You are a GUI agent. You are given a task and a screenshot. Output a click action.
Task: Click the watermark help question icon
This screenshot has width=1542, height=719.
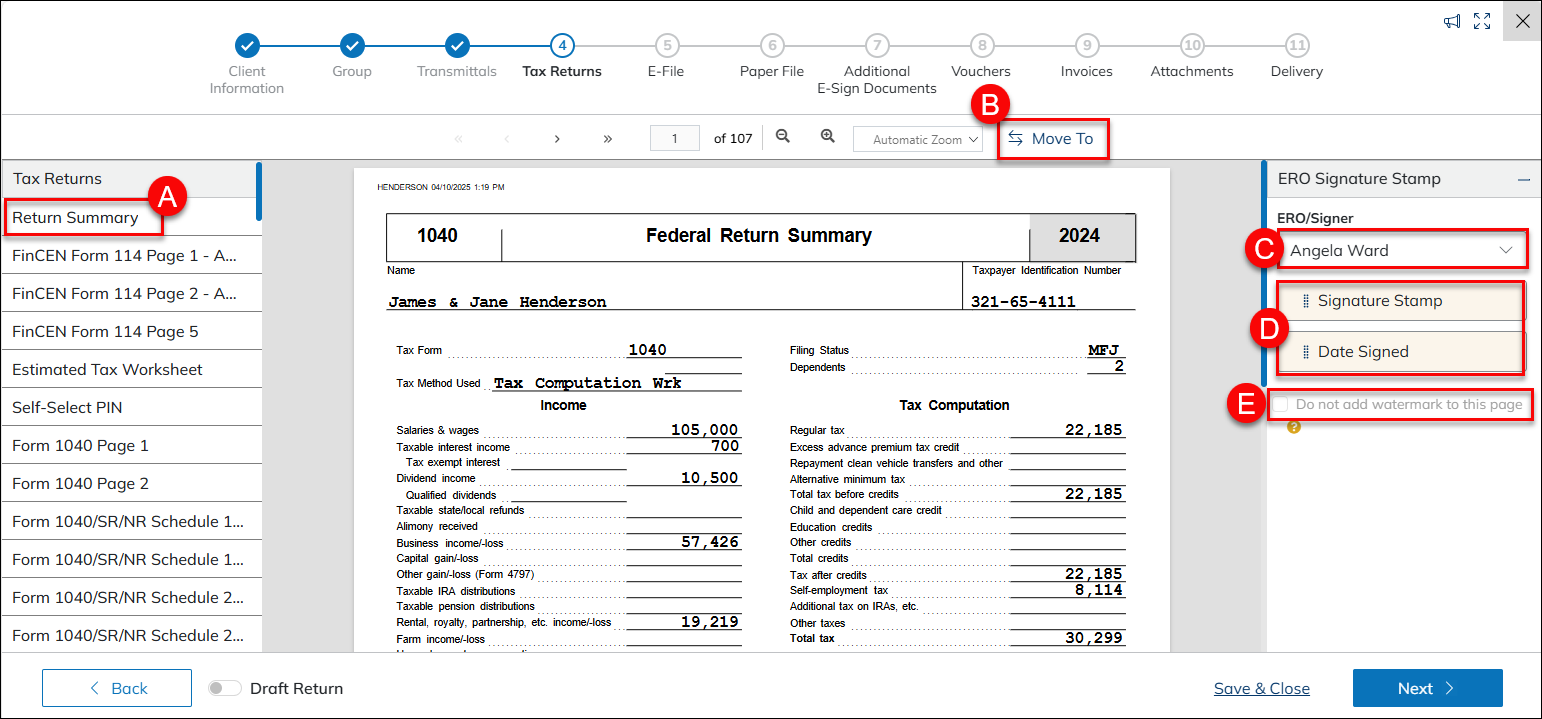click(1293, 427)
